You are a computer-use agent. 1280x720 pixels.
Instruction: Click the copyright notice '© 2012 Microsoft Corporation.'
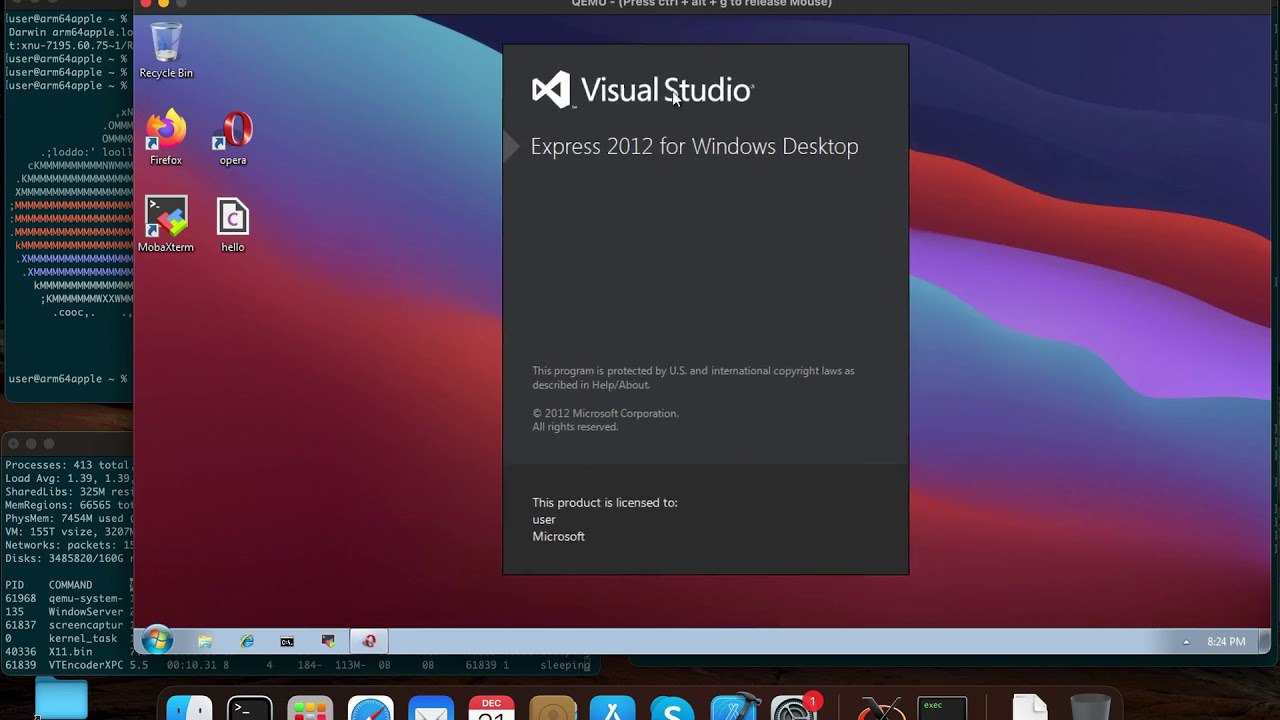click(605, 413)
